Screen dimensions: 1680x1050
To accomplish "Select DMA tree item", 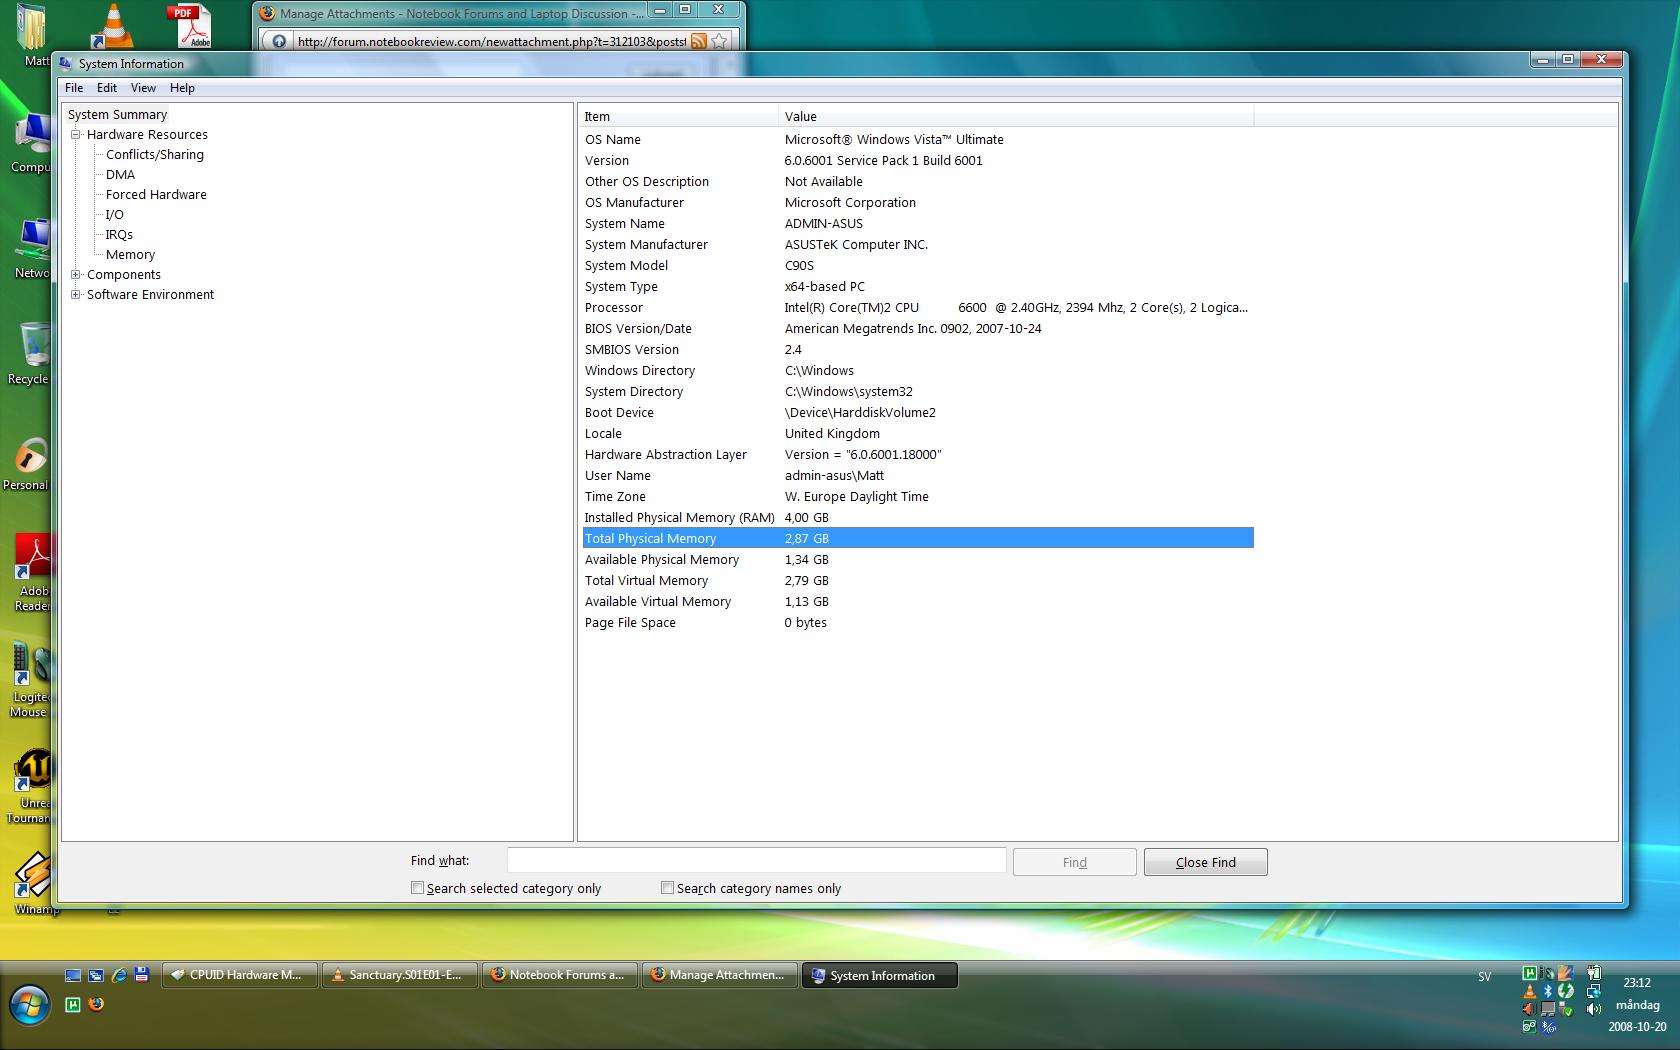I will click(120, 174).
